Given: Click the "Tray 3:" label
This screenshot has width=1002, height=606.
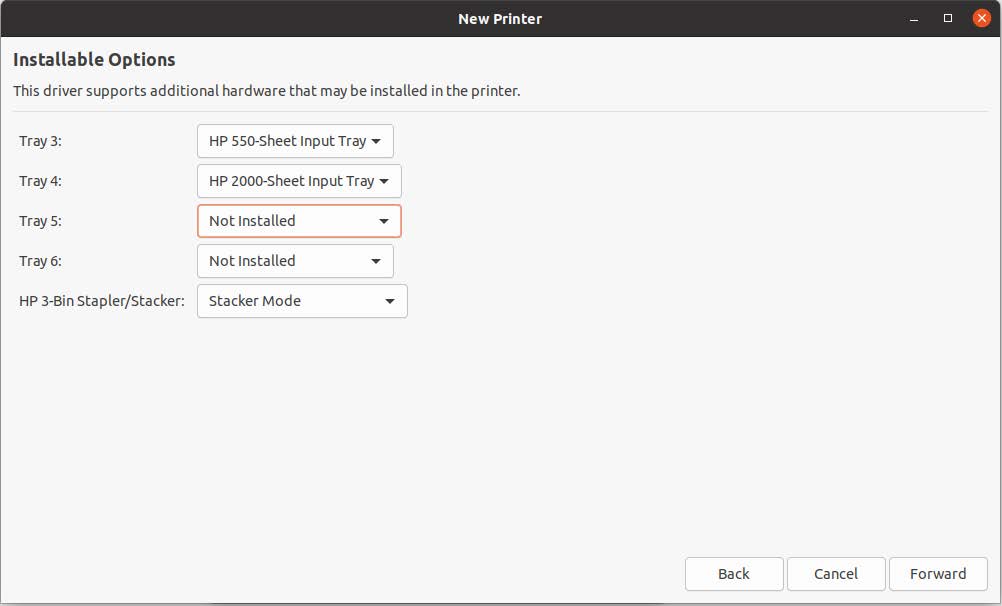Looking at the screenshot, I should point(40,141).
